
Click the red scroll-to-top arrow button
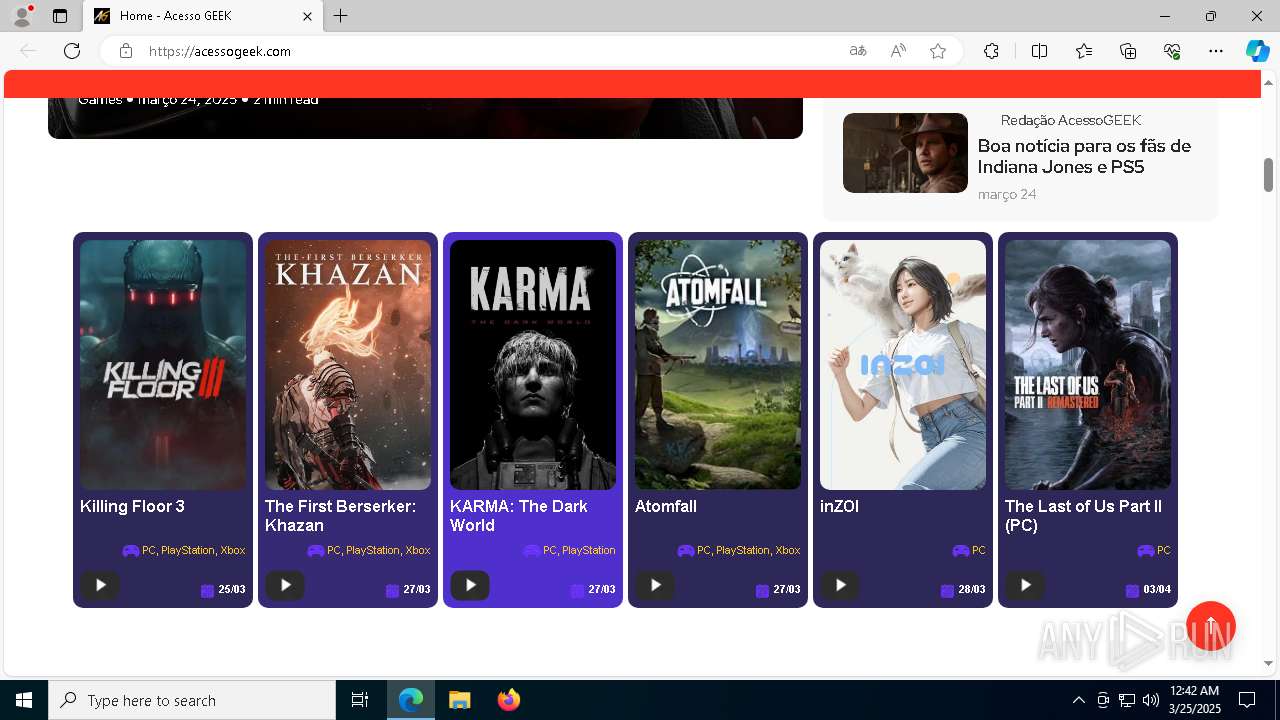pos(1211,626)
